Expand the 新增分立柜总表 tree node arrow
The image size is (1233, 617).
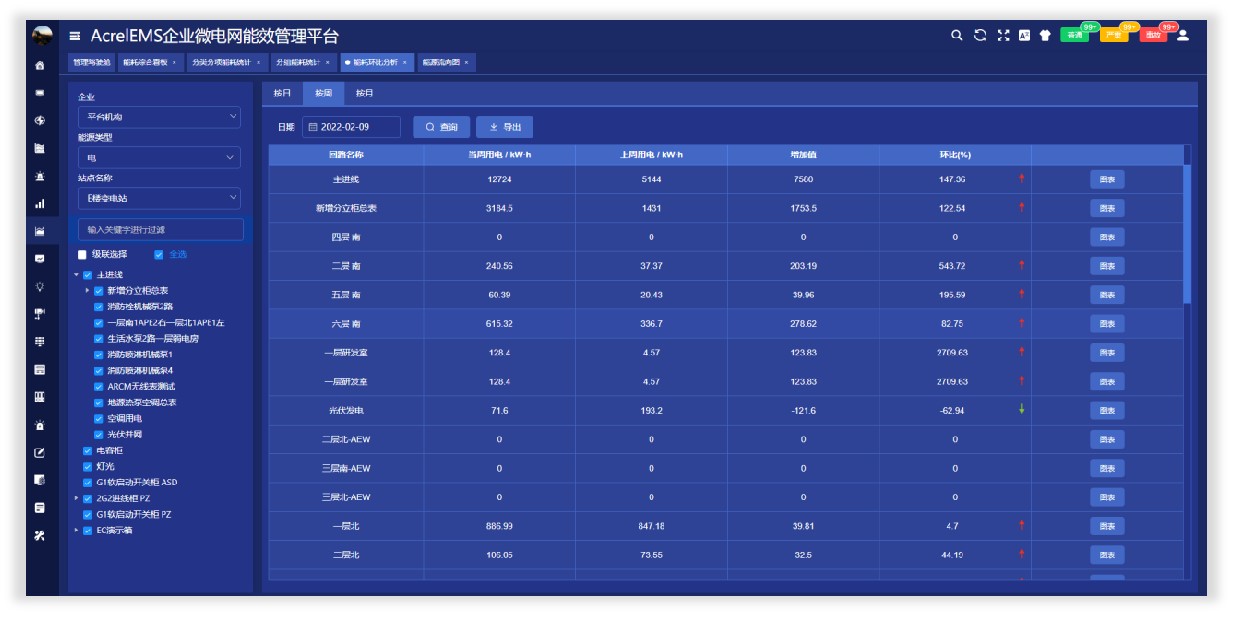pos(87,291)
